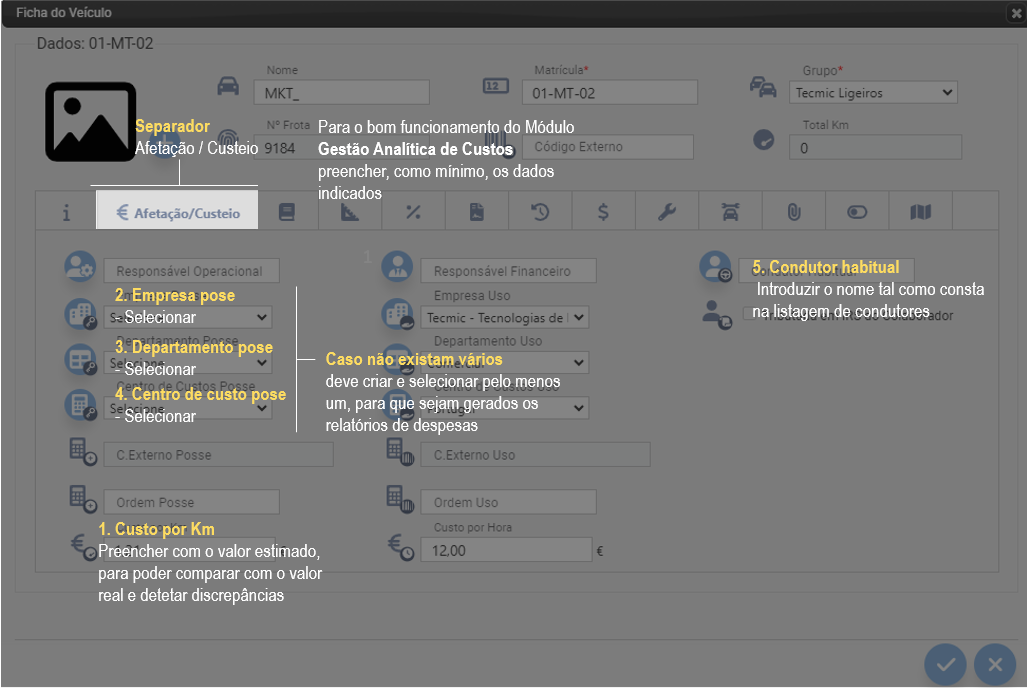Click the Departamento Posse icon

point(81,359)
